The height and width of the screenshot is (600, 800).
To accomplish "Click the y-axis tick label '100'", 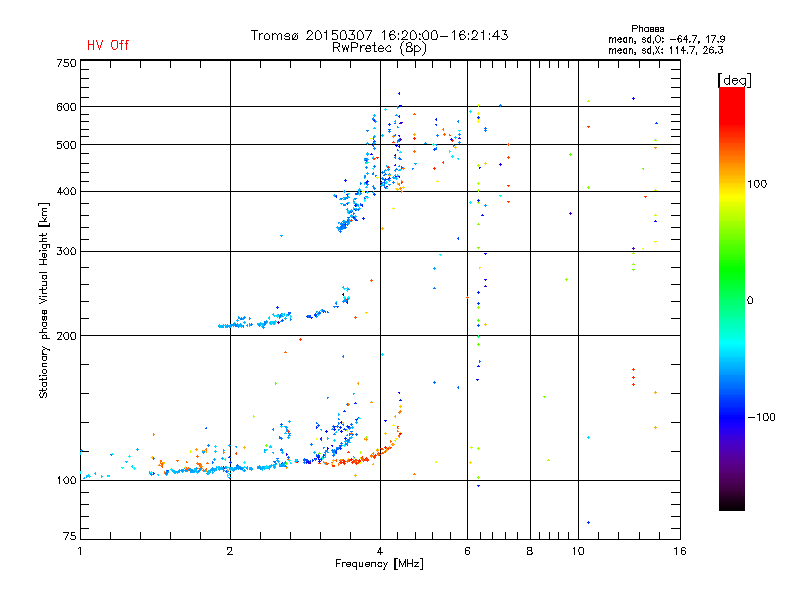I will (x=66, y=481).
